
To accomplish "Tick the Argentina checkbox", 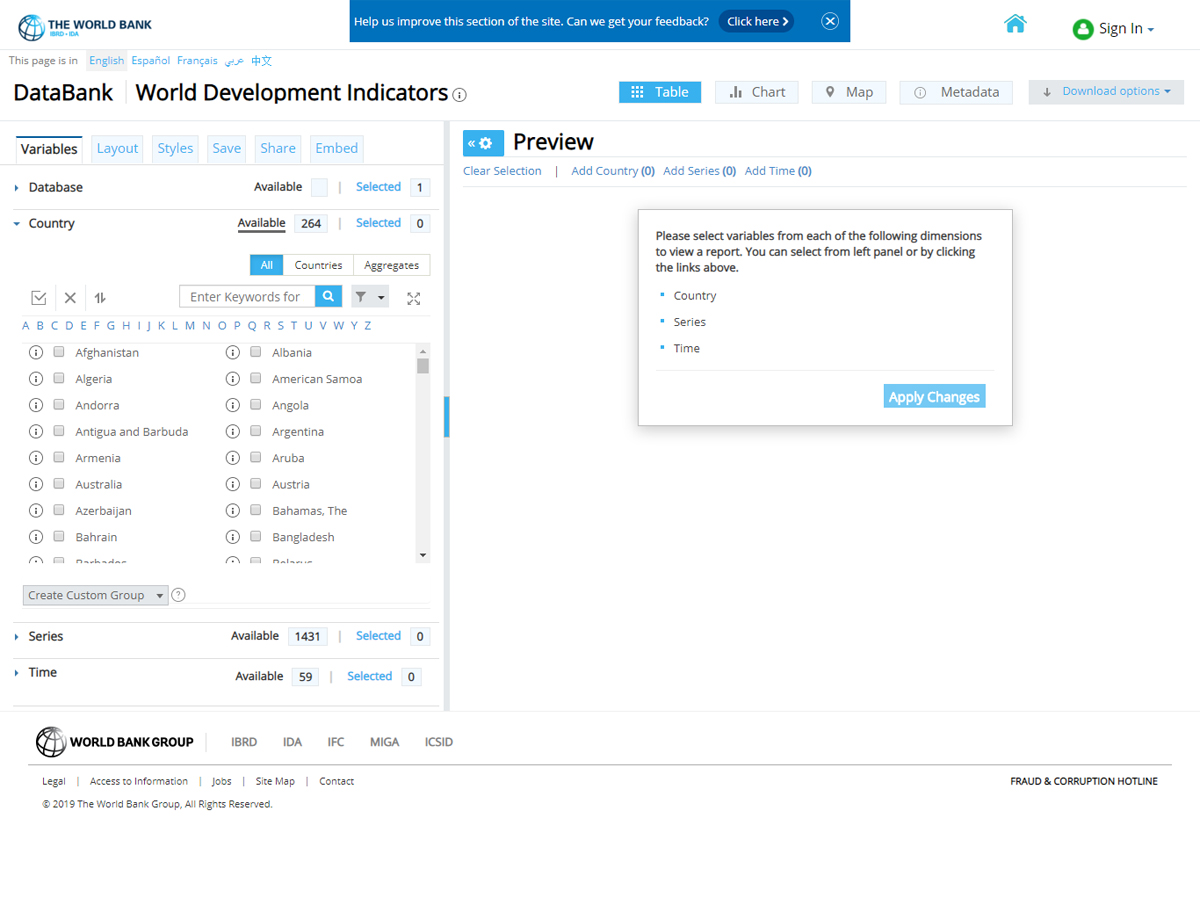I will click(256, 432).
